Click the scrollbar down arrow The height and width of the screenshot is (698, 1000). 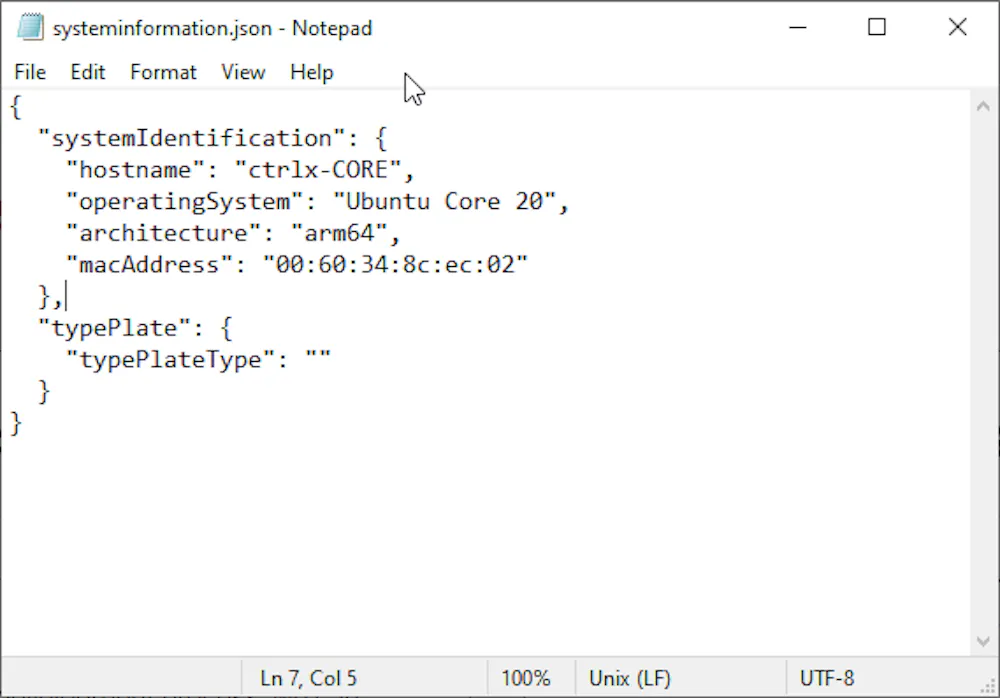[x=983, y=641]
